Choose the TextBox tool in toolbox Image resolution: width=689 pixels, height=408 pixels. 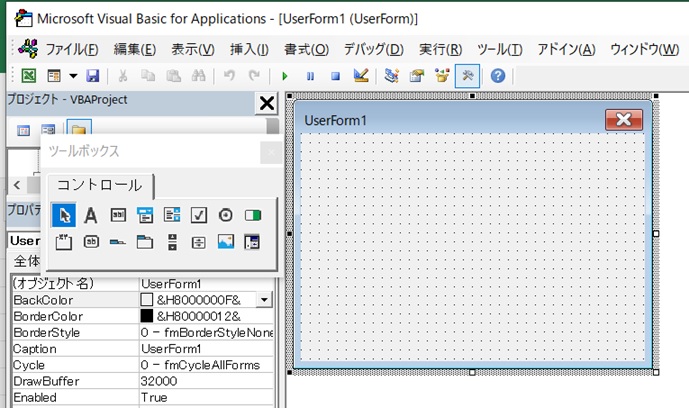(118, 215)
